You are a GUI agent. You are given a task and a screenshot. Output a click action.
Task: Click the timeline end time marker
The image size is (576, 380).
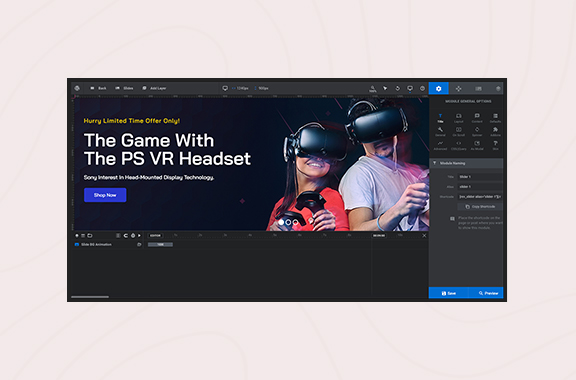379,236
